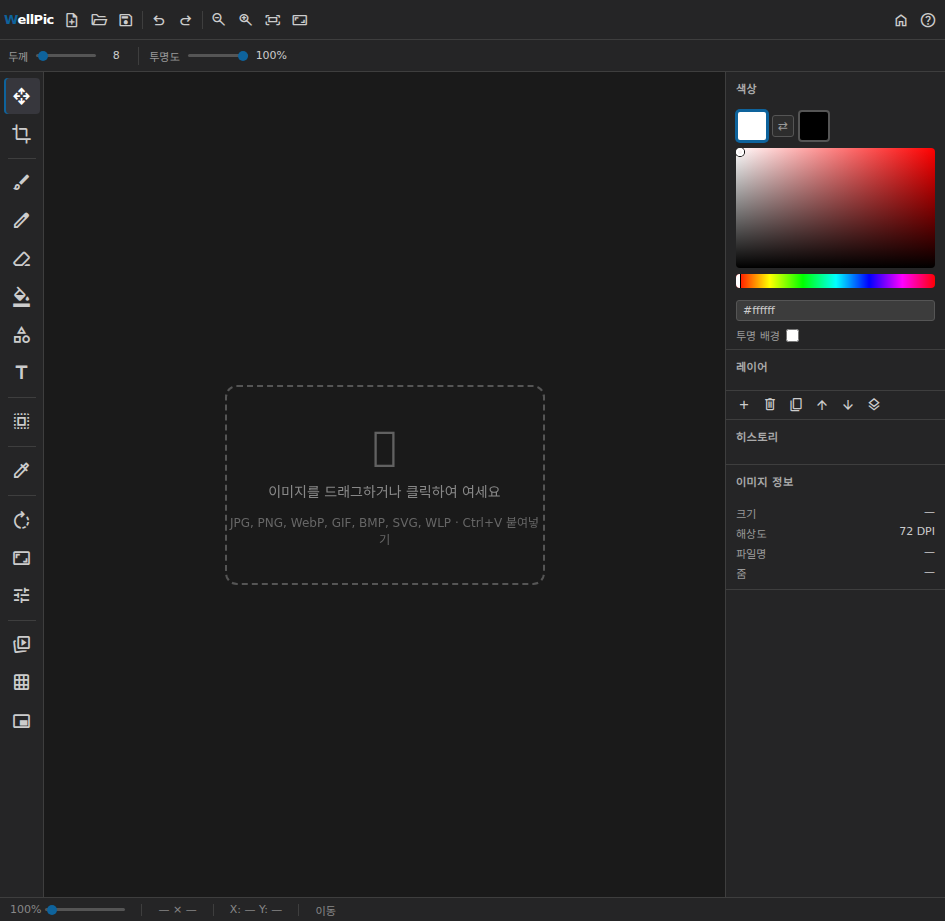Click the aspect ratio view icon in top toolbar
The width and height of the screenshot is (945, 921).
pyautogui.click(x=300, y=20)
